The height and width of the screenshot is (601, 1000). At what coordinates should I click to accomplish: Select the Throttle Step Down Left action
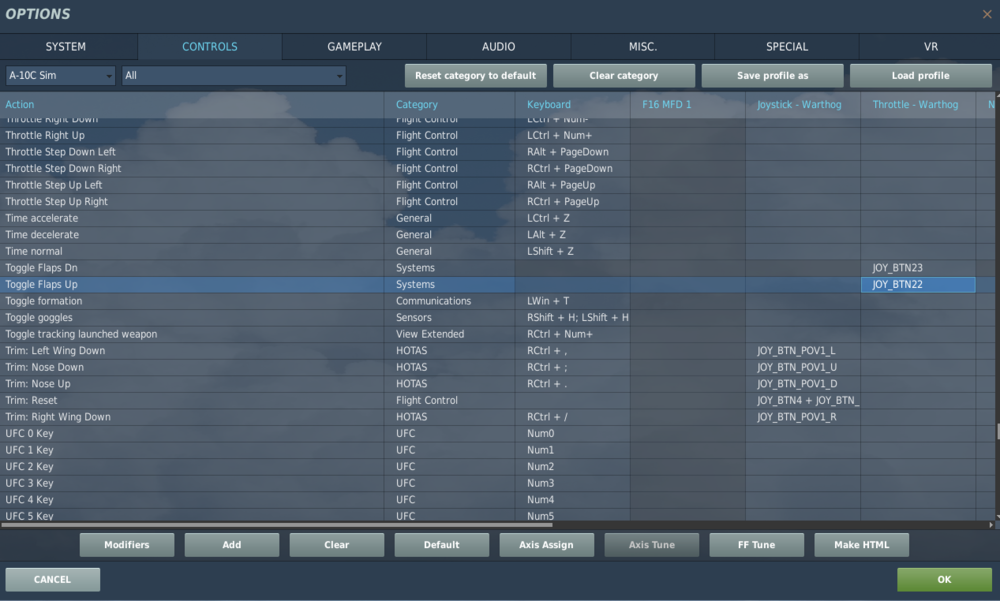click(191, 152)
